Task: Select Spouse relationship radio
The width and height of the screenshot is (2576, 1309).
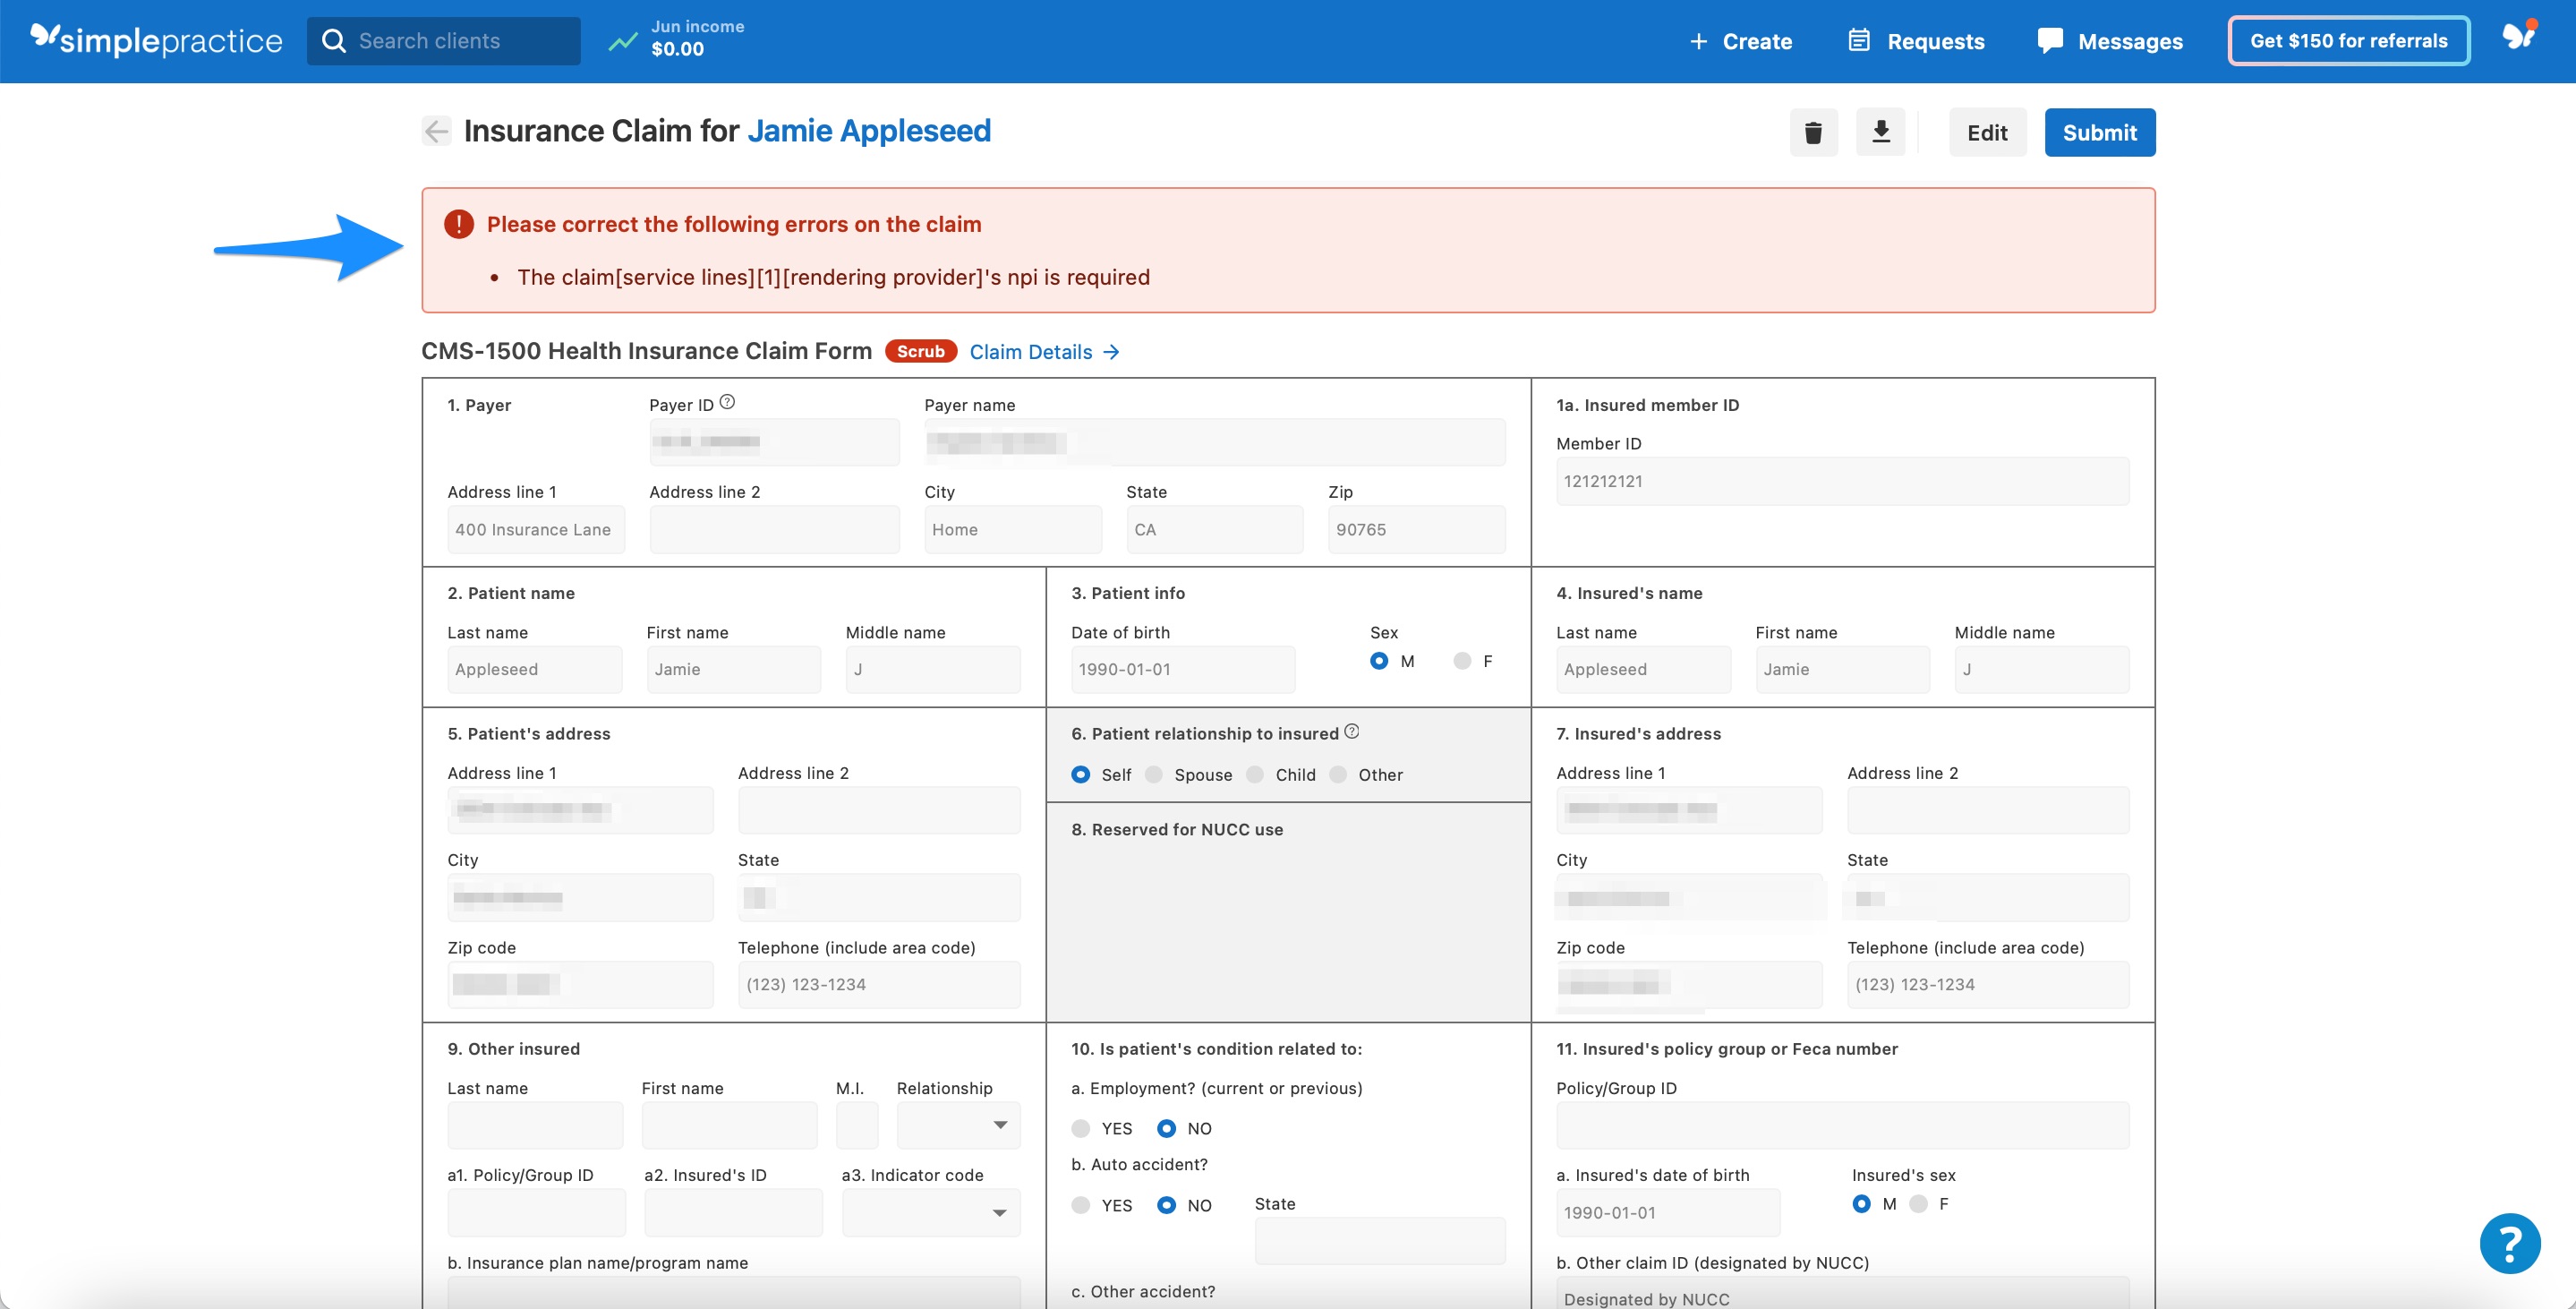Action: [x=1153, y=774]
